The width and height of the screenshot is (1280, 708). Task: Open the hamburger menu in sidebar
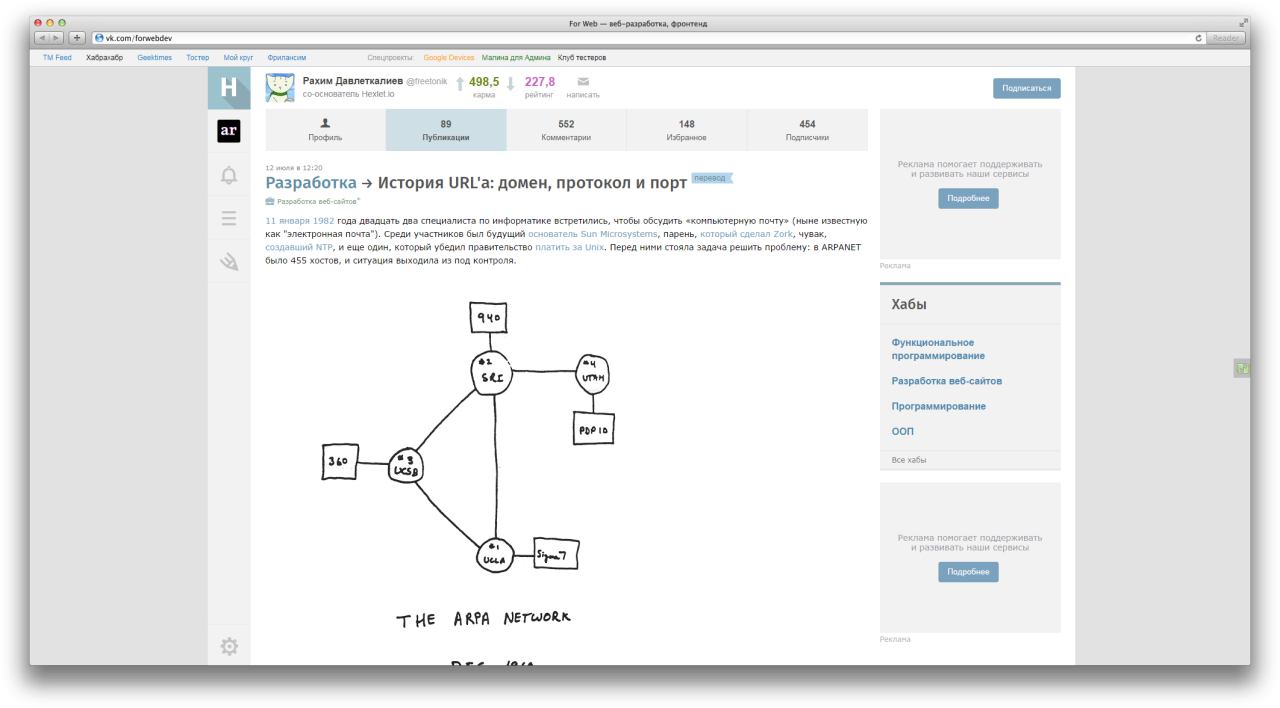229,219
